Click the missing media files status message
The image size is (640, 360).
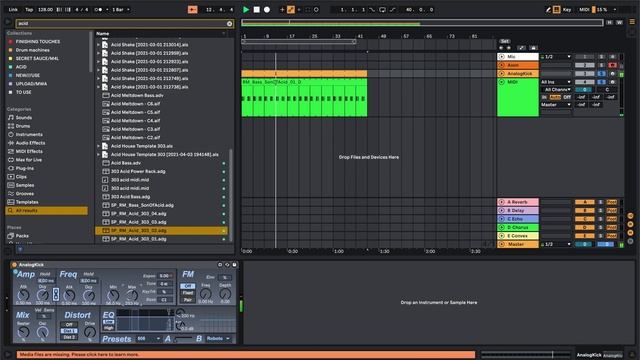246,354
